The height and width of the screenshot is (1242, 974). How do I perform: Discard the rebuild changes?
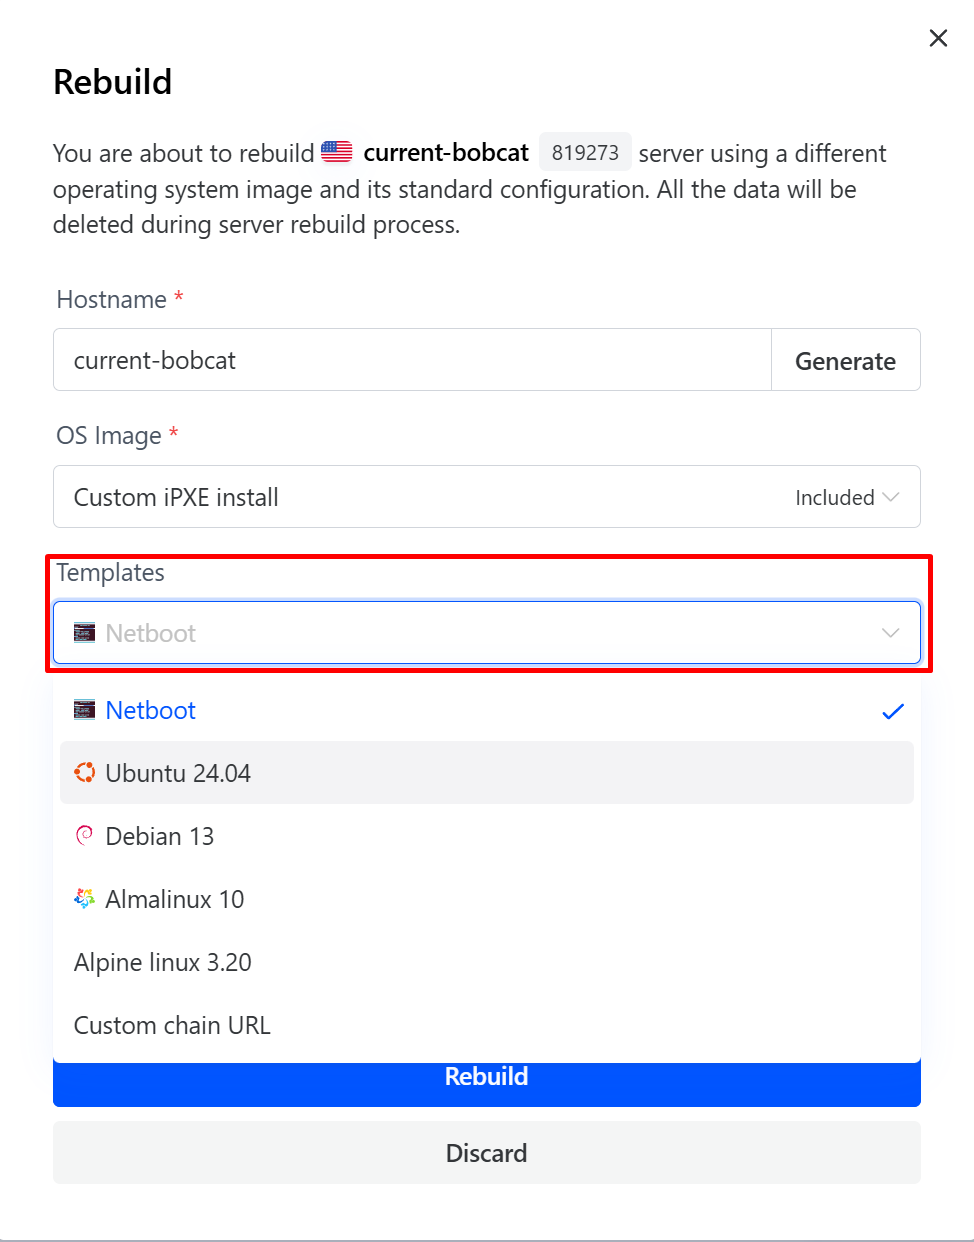click(x=486, y=1153)
